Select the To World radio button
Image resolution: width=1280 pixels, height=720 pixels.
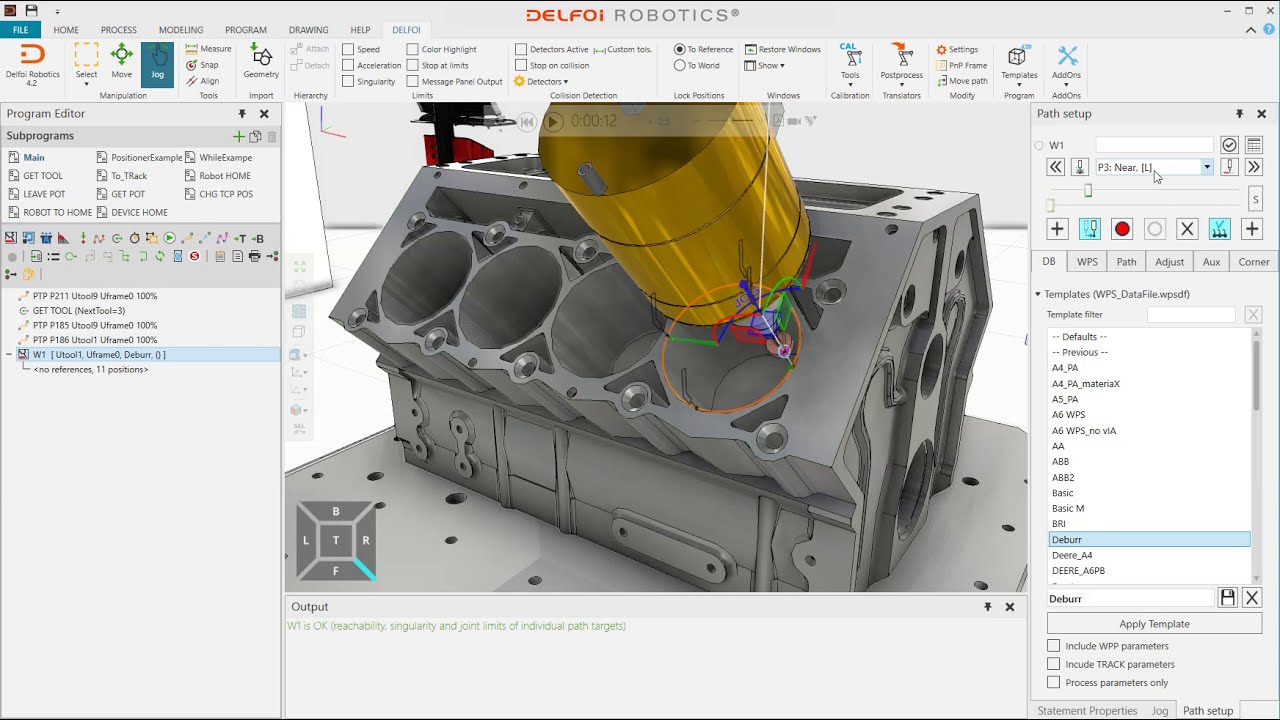680,65
